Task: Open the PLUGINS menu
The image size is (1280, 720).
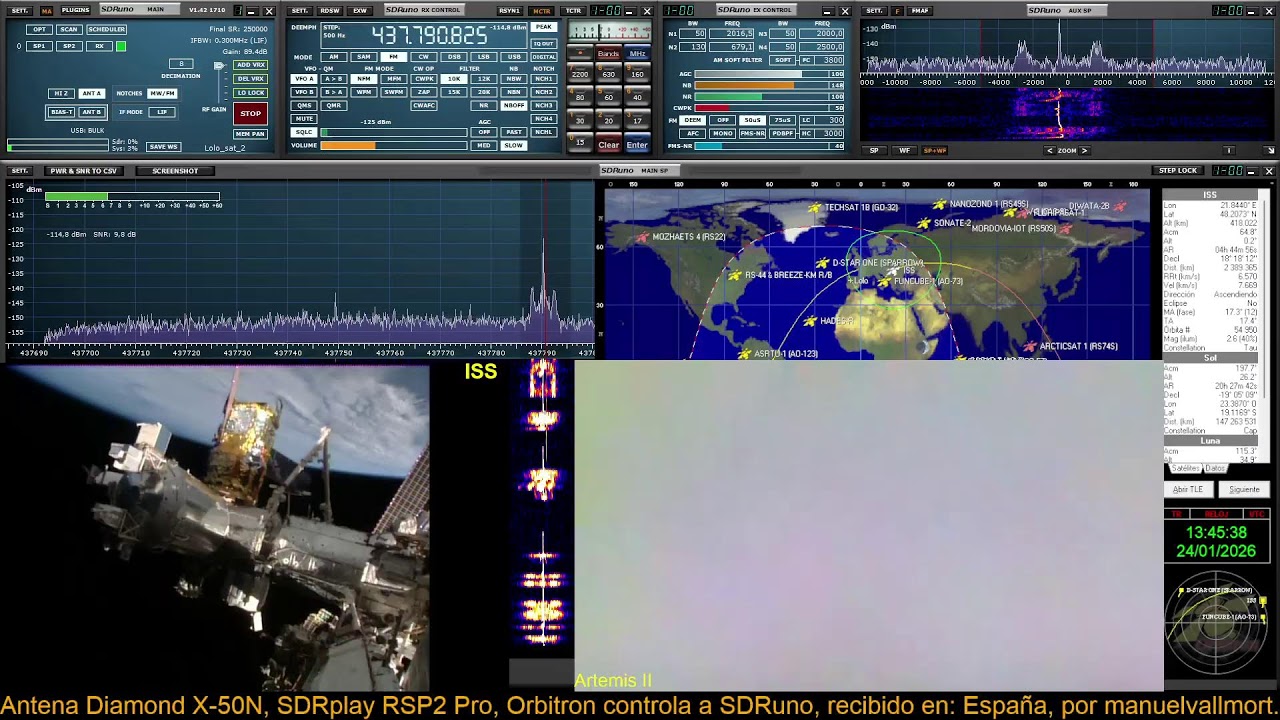Action: (x=76, y=10)
